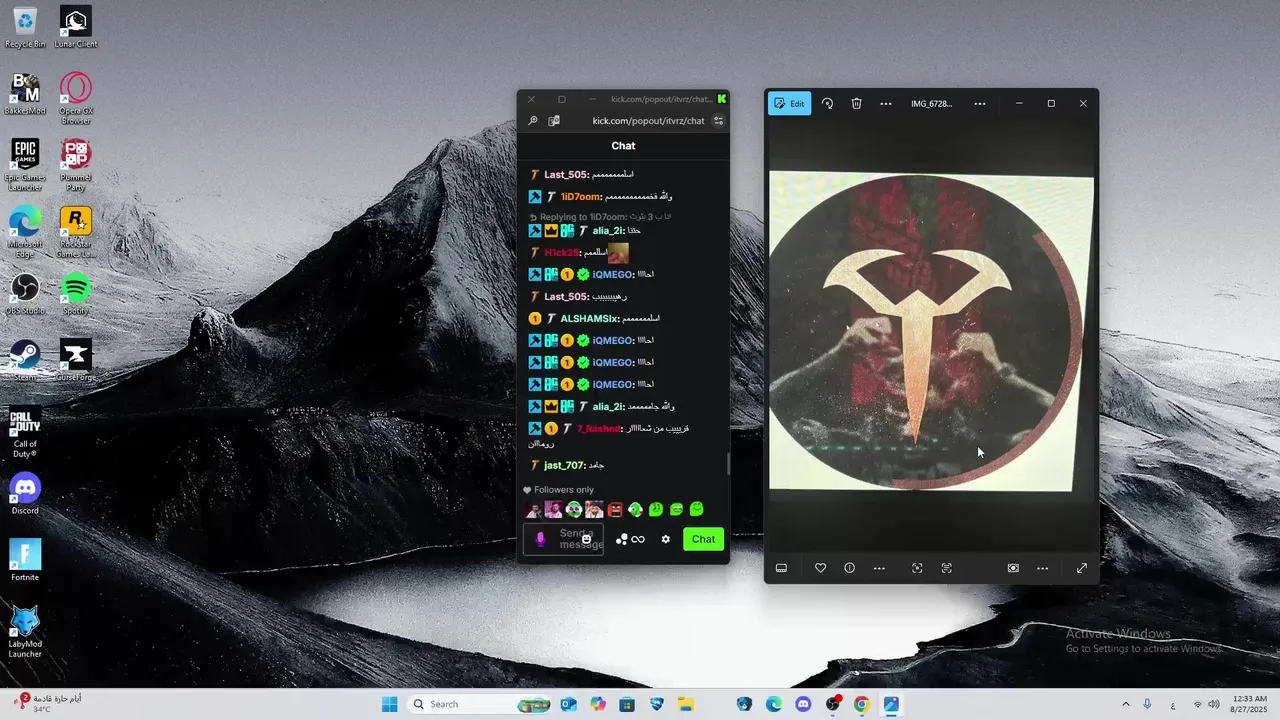Open Discord desktop shortcut
This screenshot has width=1280, height=720.
25,494
